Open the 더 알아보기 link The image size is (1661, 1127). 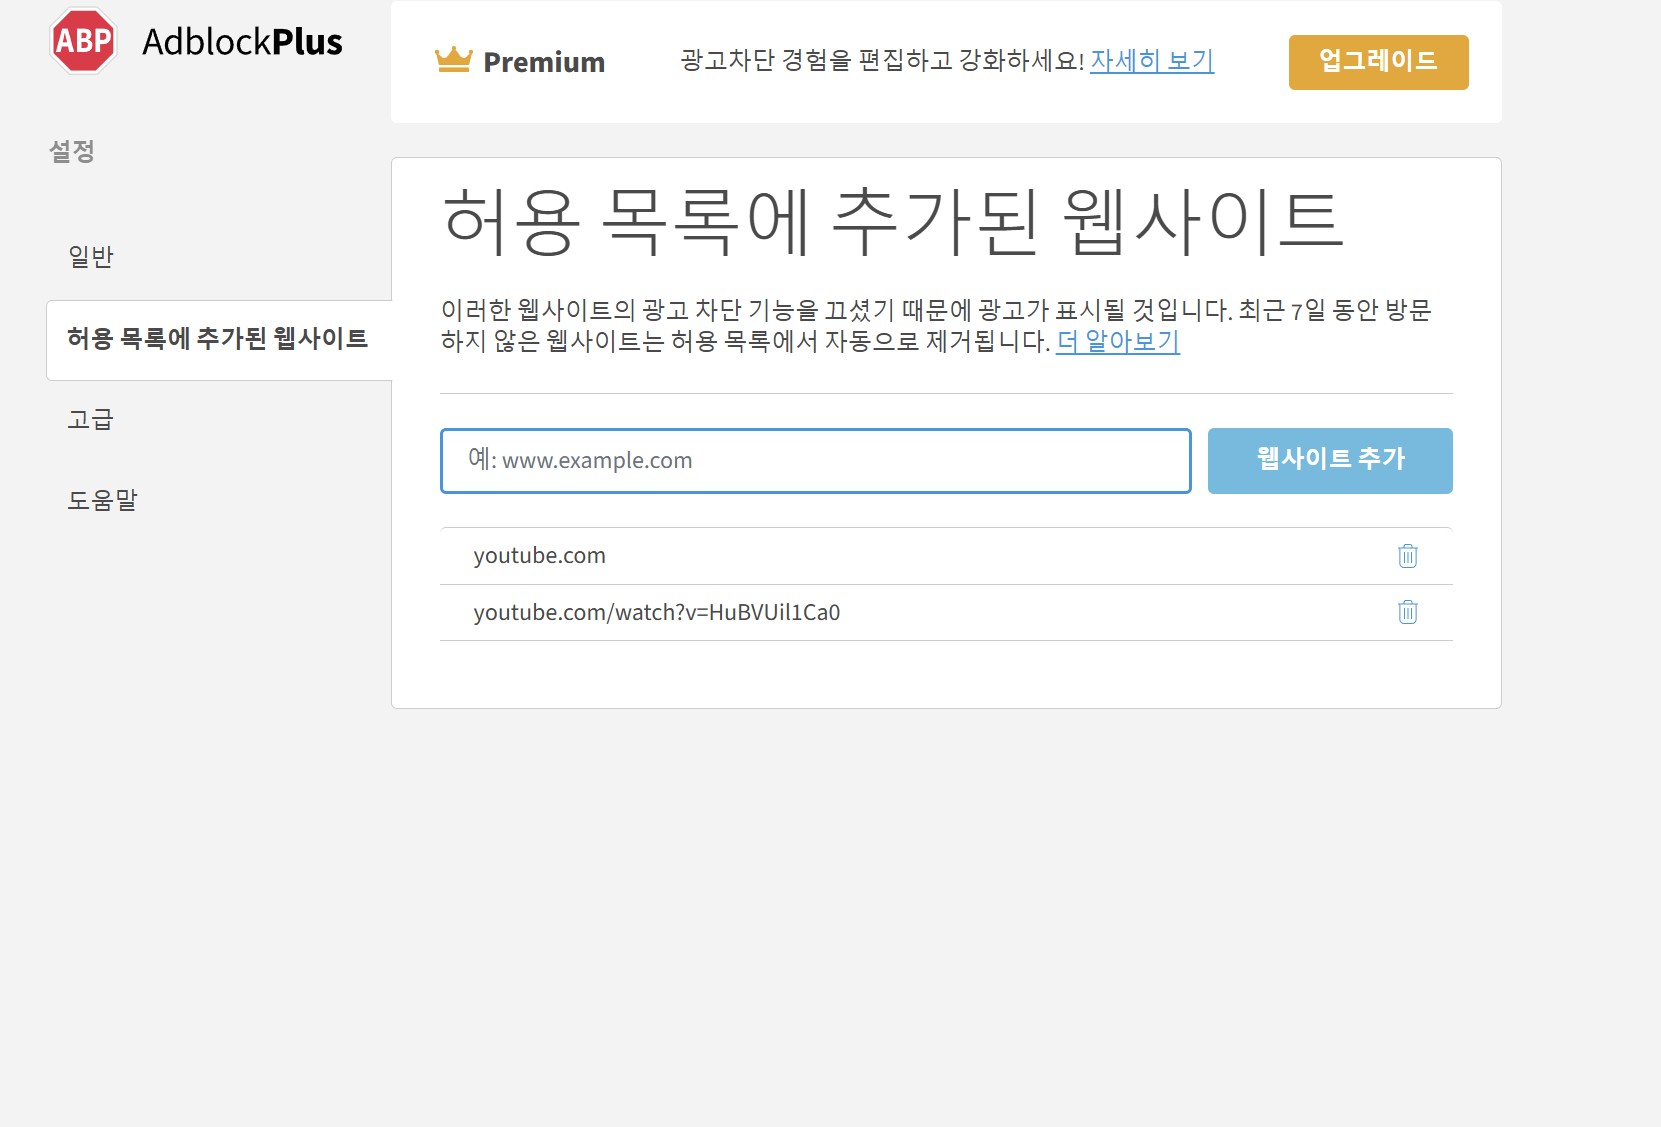click(1118, 342)
